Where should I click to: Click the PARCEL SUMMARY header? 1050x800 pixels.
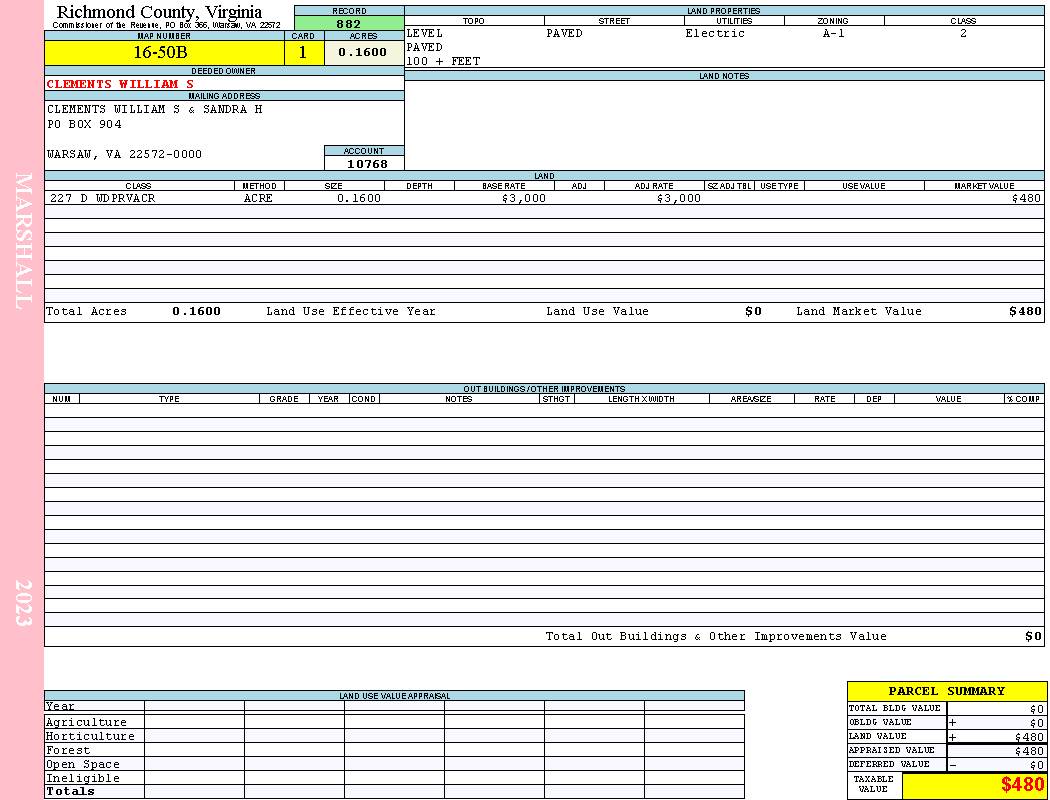pyautogui.click(x=946, y=691)
